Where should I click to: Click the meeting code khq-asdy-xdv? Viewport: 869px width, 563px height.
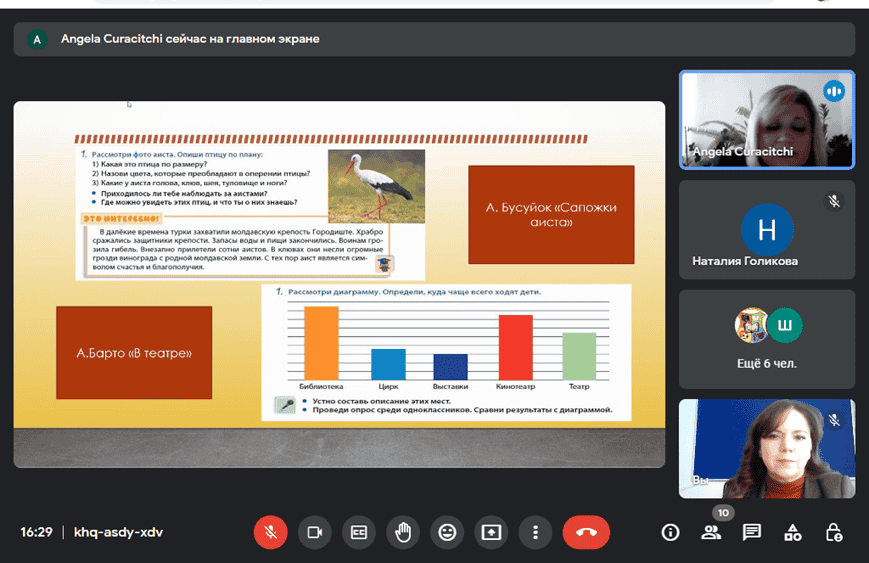tap(118, 532)
